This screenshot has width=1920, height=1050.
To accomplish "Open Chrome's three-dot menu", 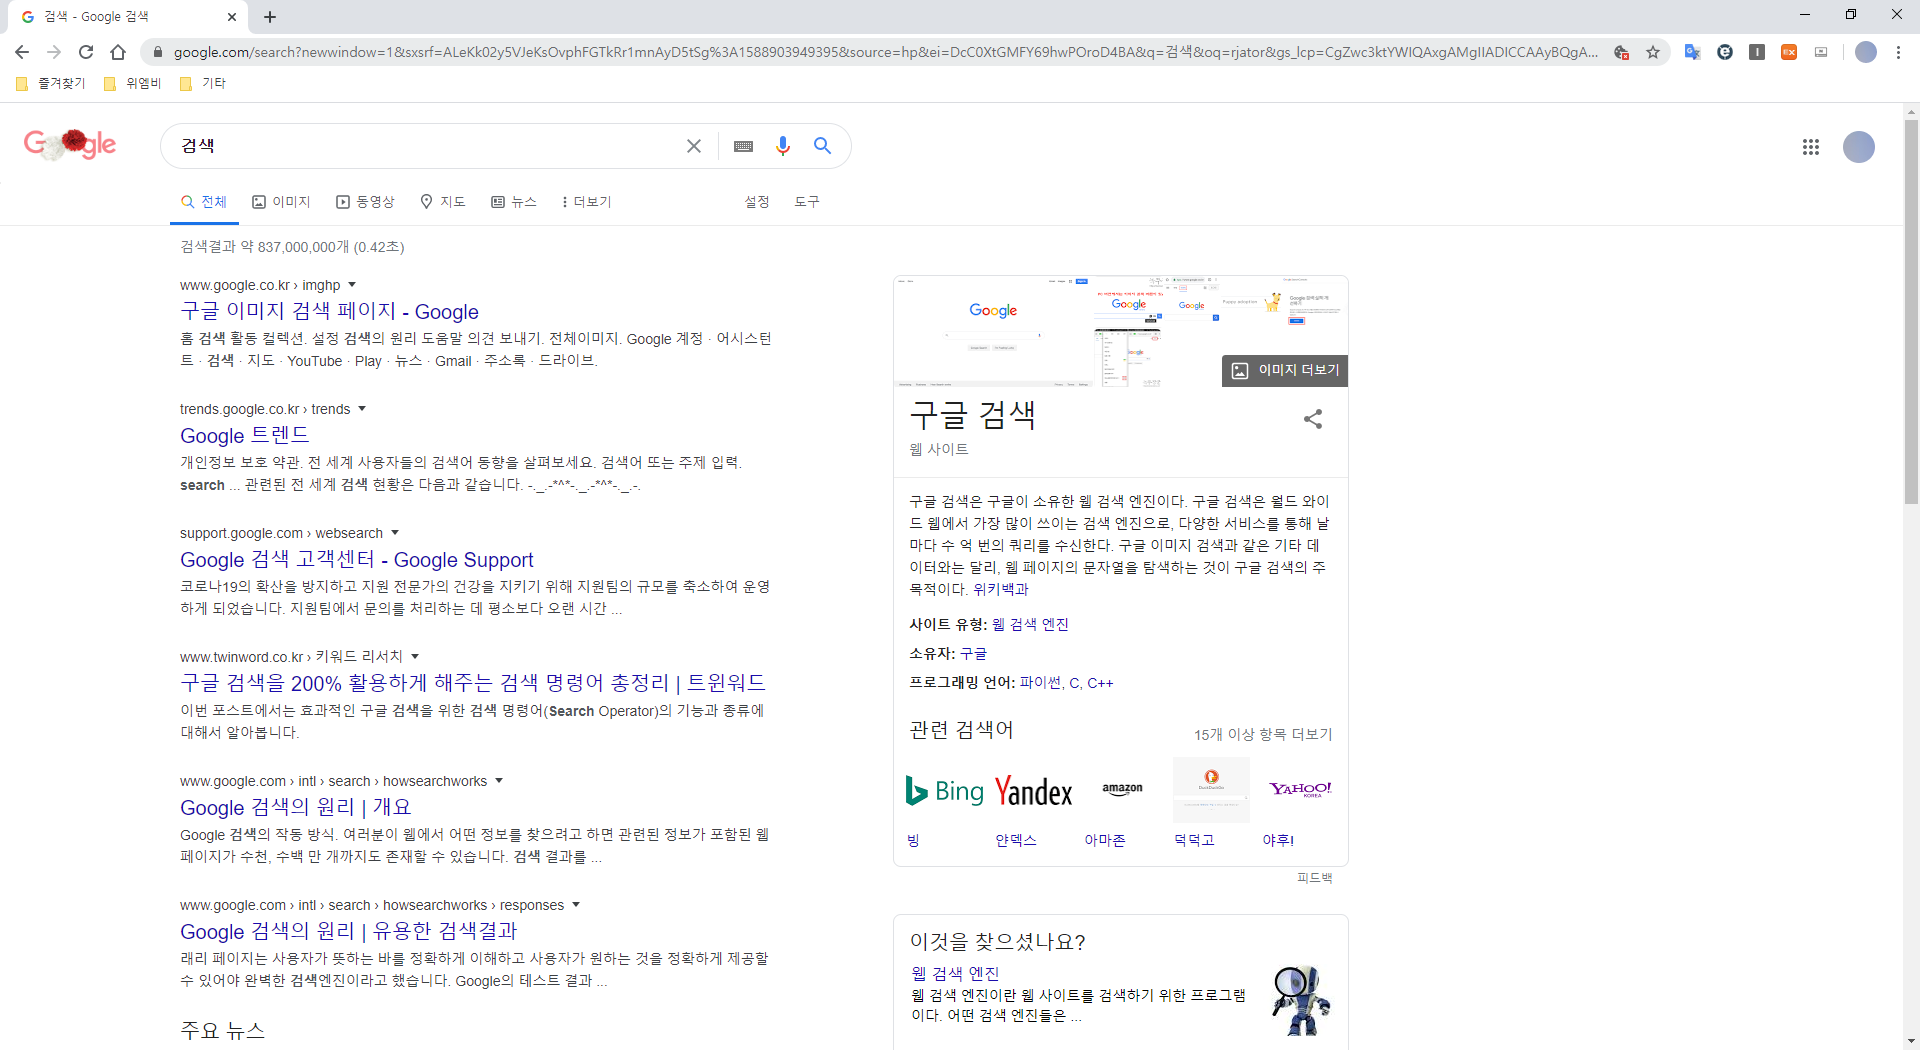I will (x=1898, y=52).
